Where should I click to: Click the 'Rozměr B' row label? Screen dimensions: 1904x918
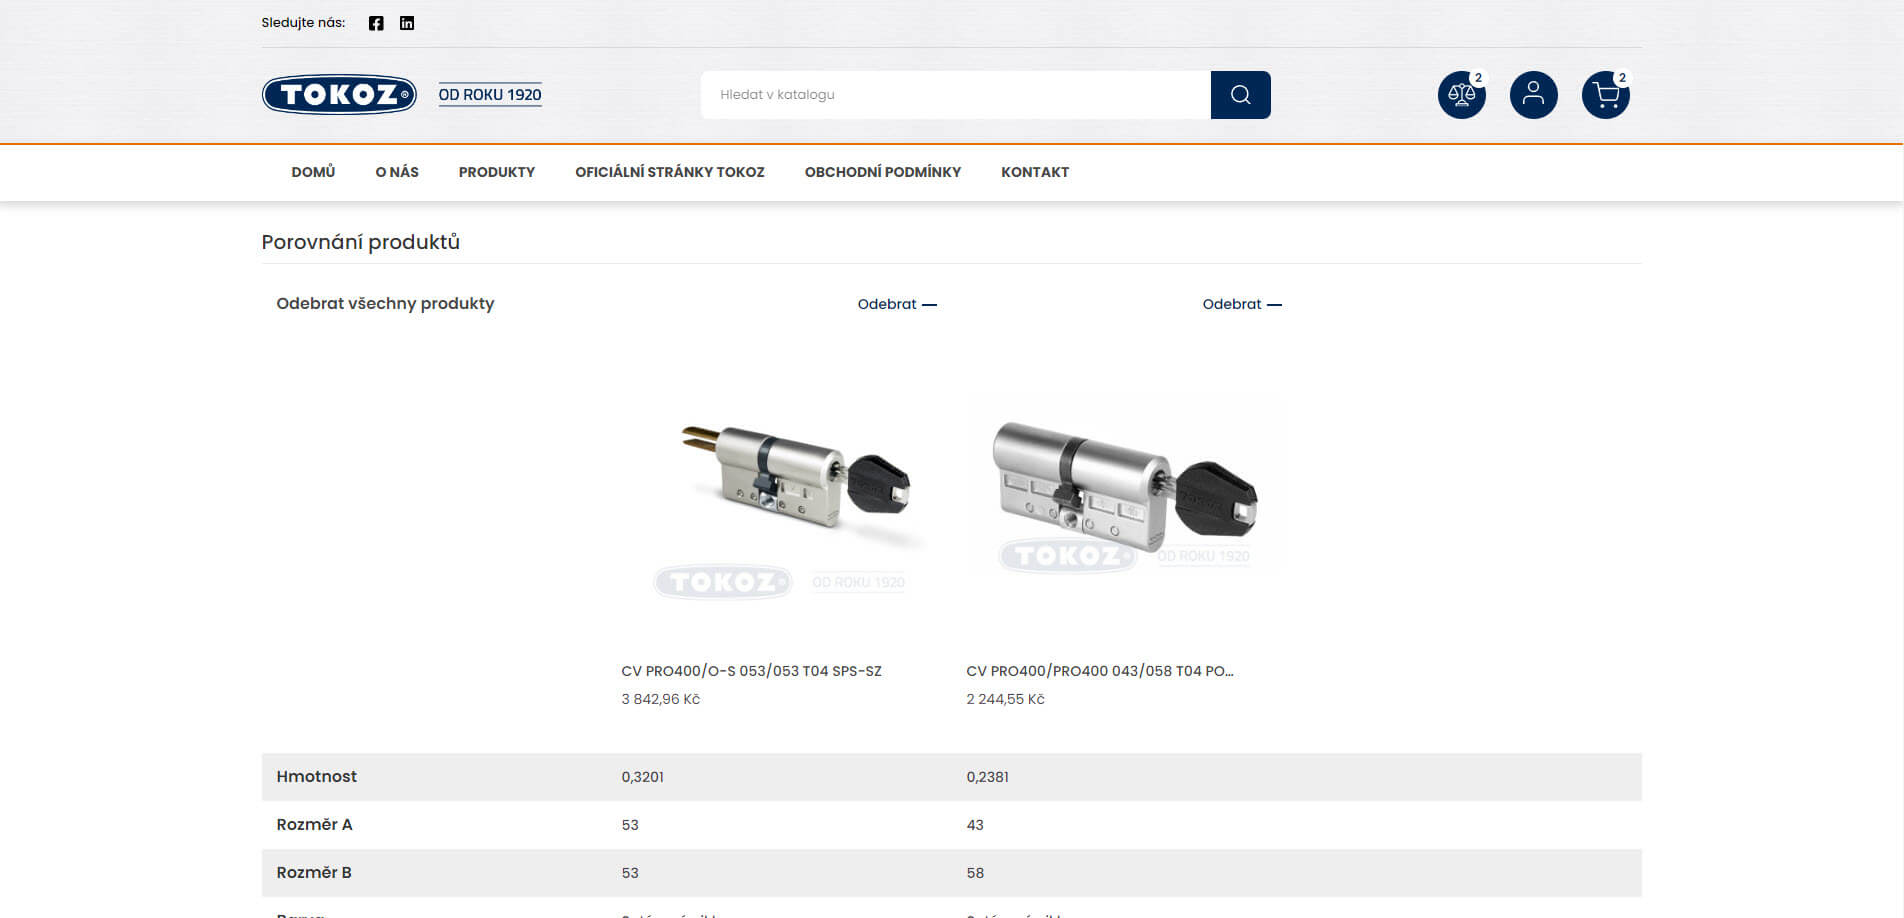coord(314,872)
